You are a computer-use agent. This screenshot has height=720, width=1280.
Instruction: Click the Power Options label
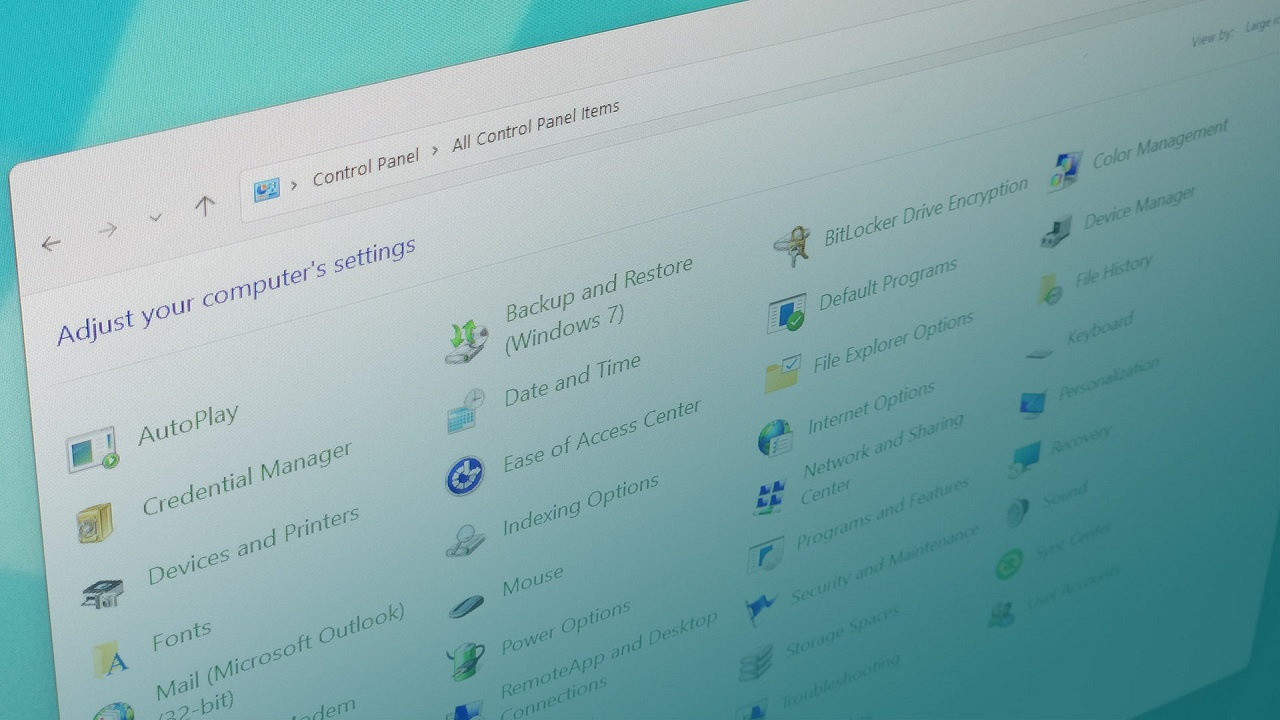point(566,627)
